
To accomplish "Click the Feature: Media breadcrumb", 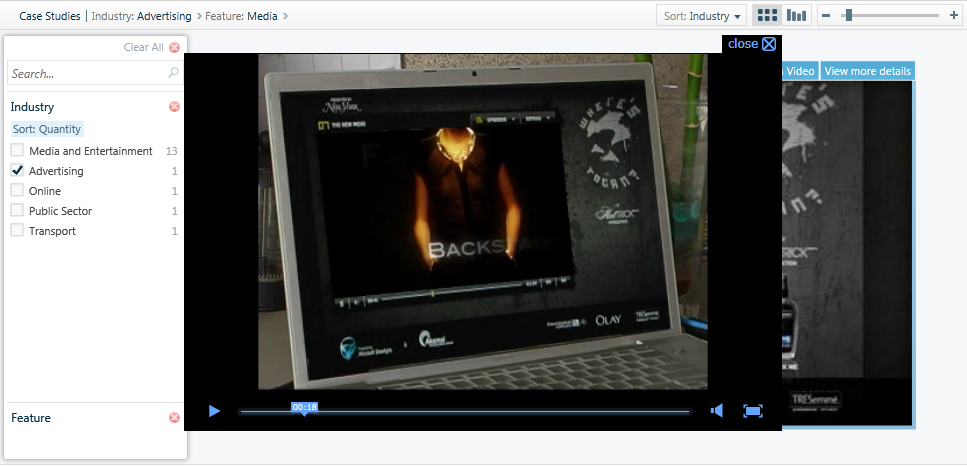I will pyautogui.click(x=241, y=16).
